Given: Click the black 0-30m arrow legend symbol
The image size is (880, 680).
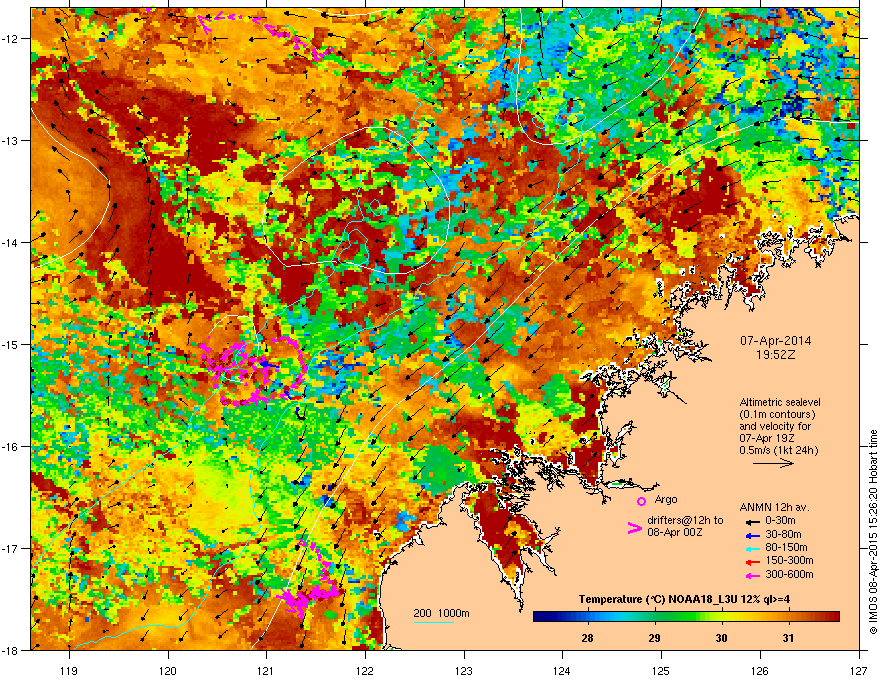Looking at the screenshot, I should click(753, 521).
